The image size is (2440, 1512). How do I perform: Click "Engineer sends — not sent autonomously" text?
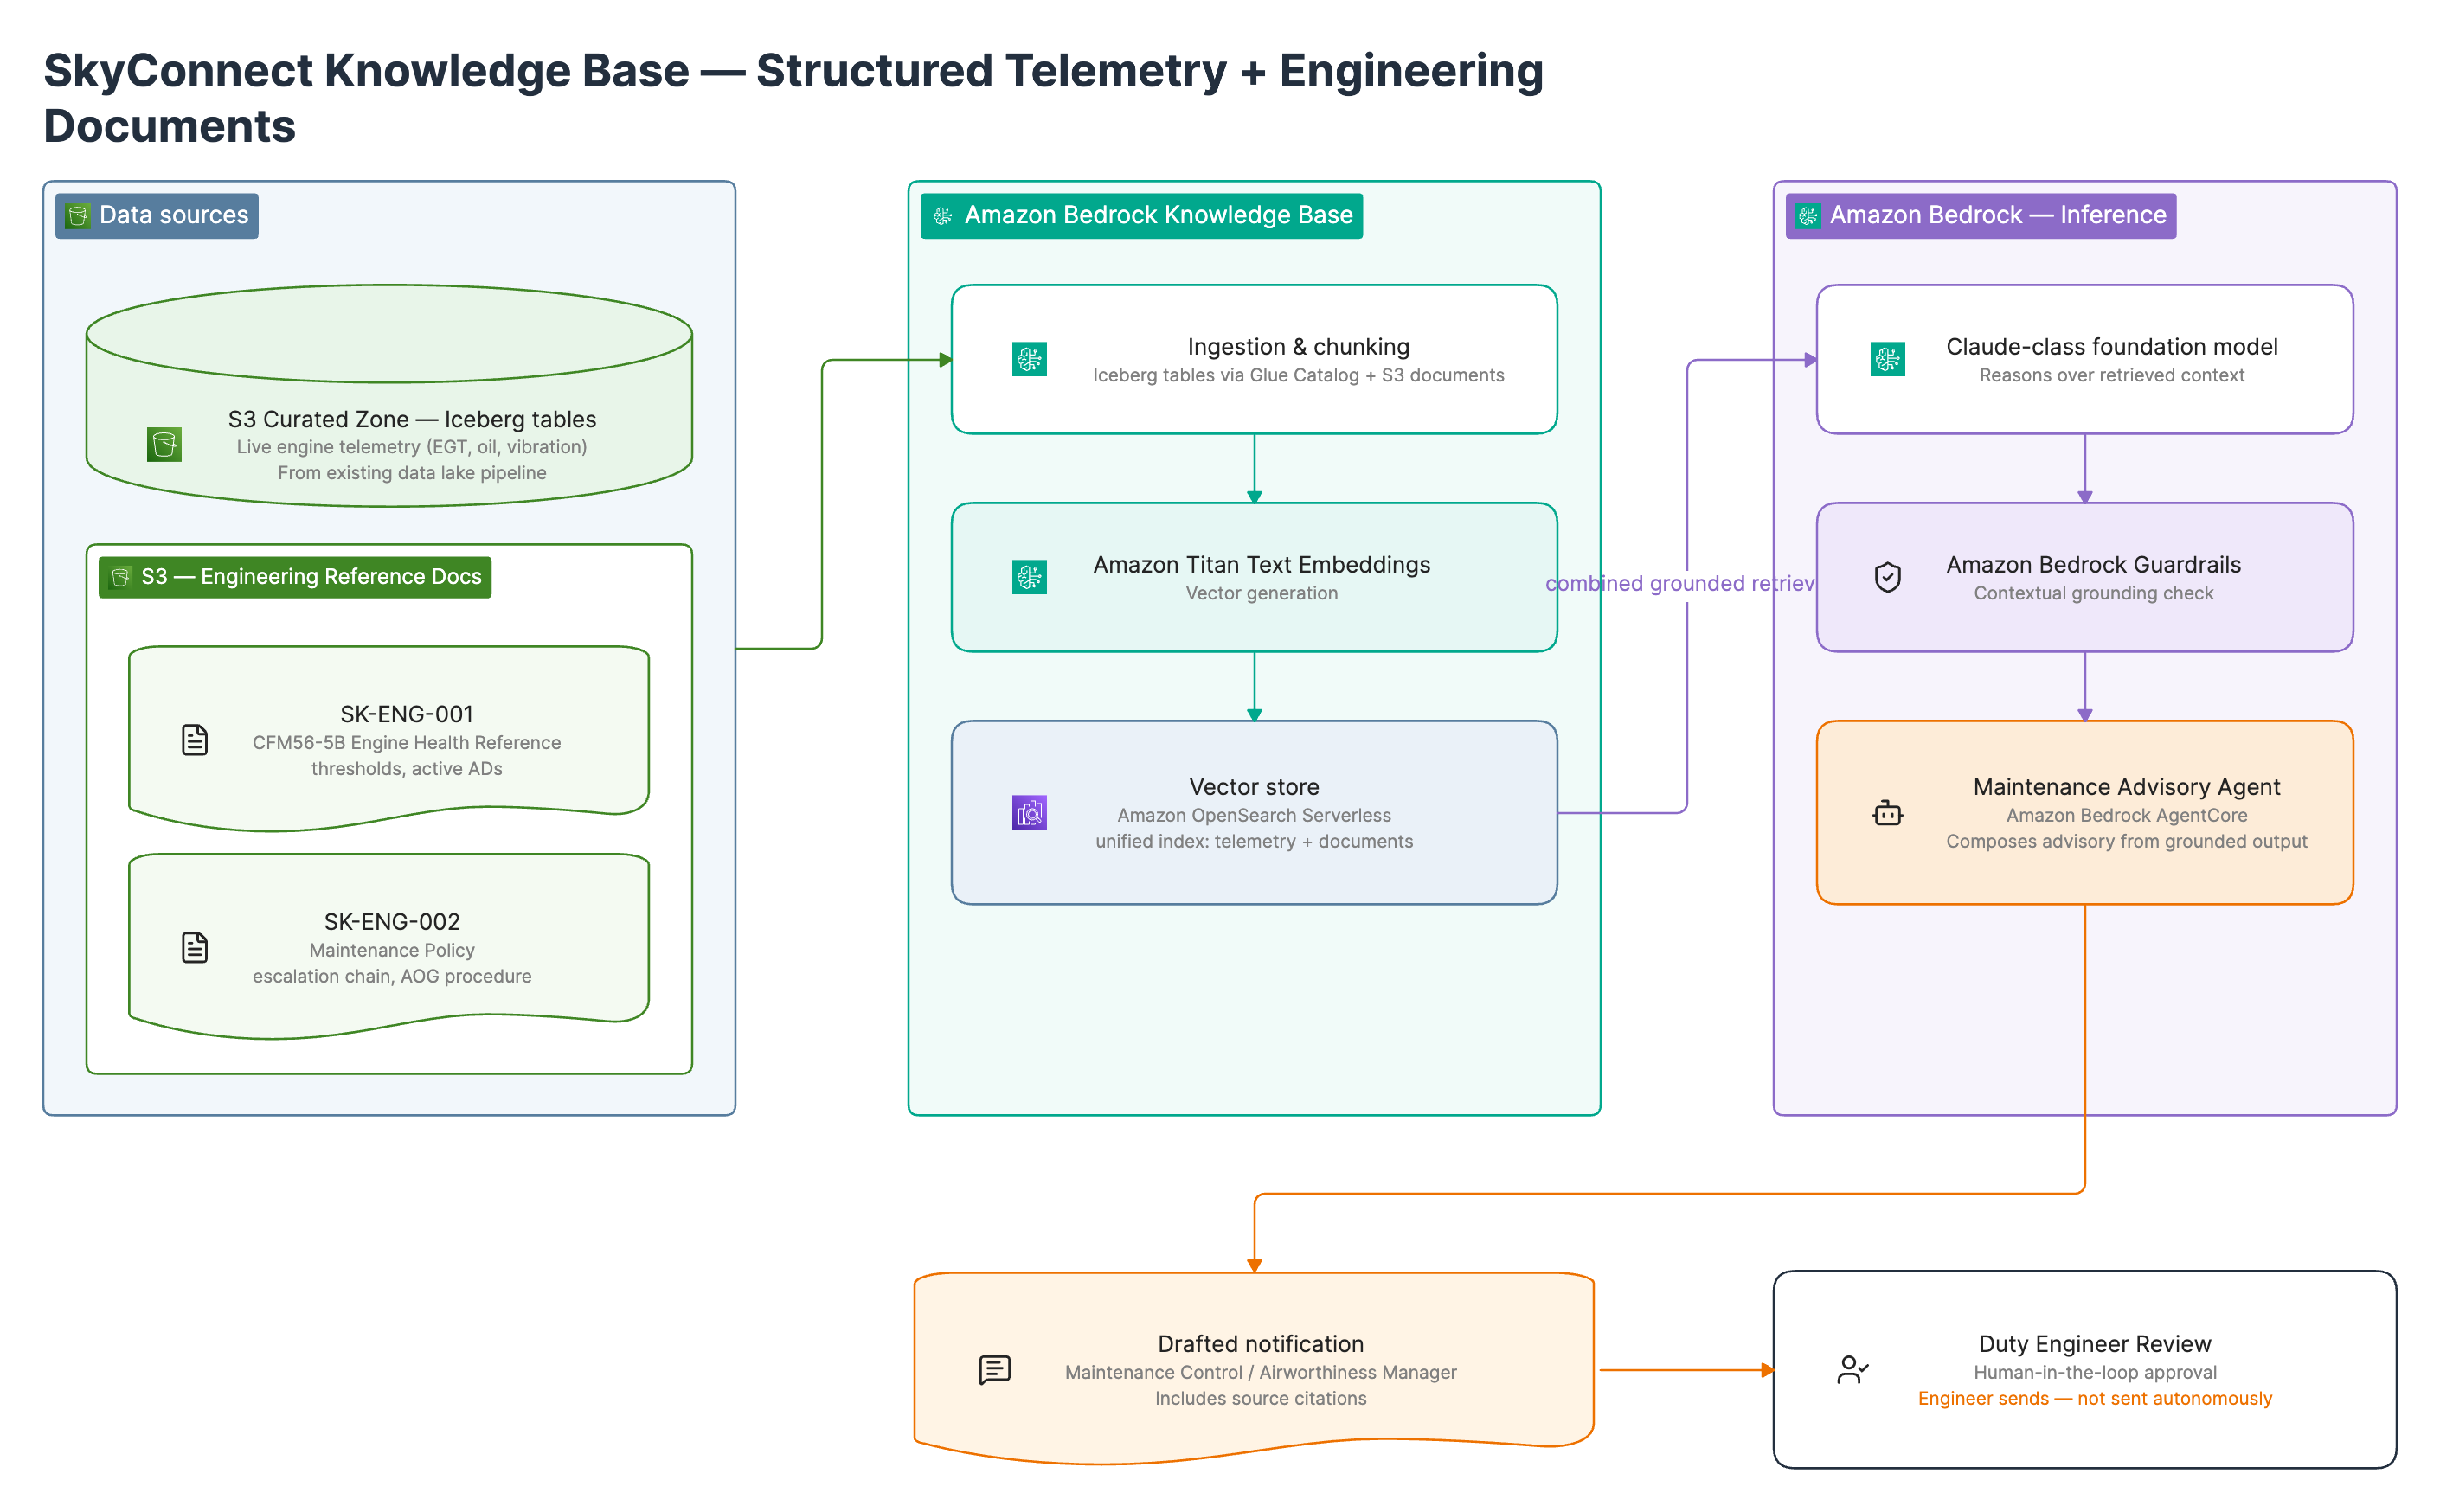pyautogui.click(x=2095, y=1398)
